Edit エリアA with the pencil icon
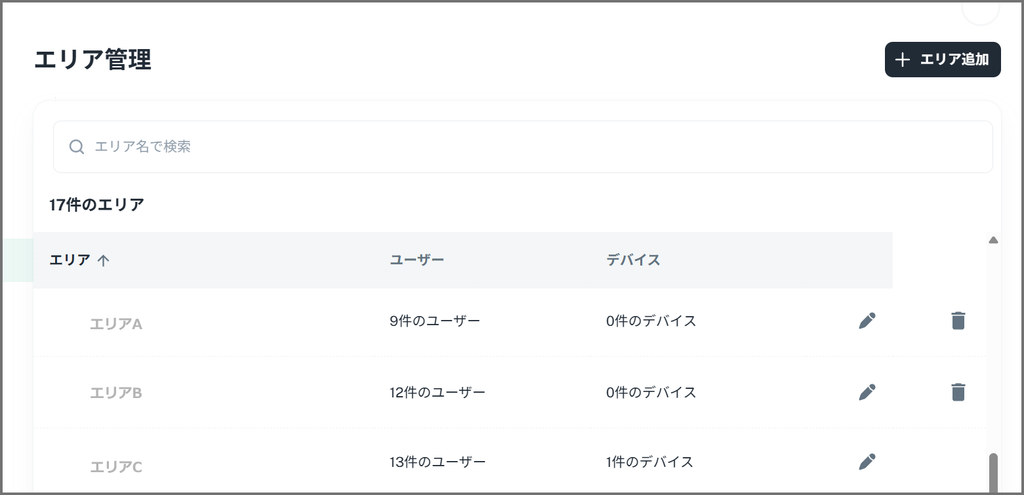Viewport: 1024px width, 495px height. click(x=867, y=321)
